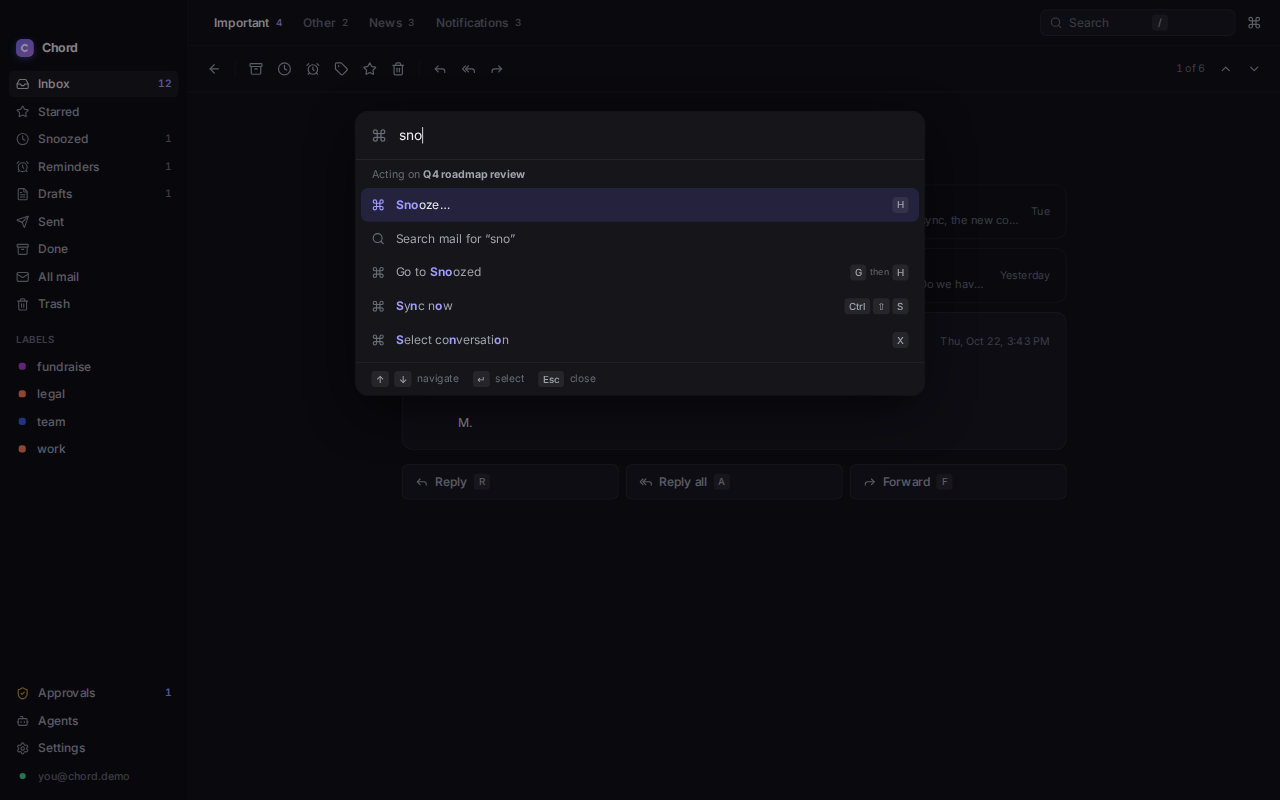Click the Reply button
Viewport: 1280px width, 800px height.
pos(510,482)
